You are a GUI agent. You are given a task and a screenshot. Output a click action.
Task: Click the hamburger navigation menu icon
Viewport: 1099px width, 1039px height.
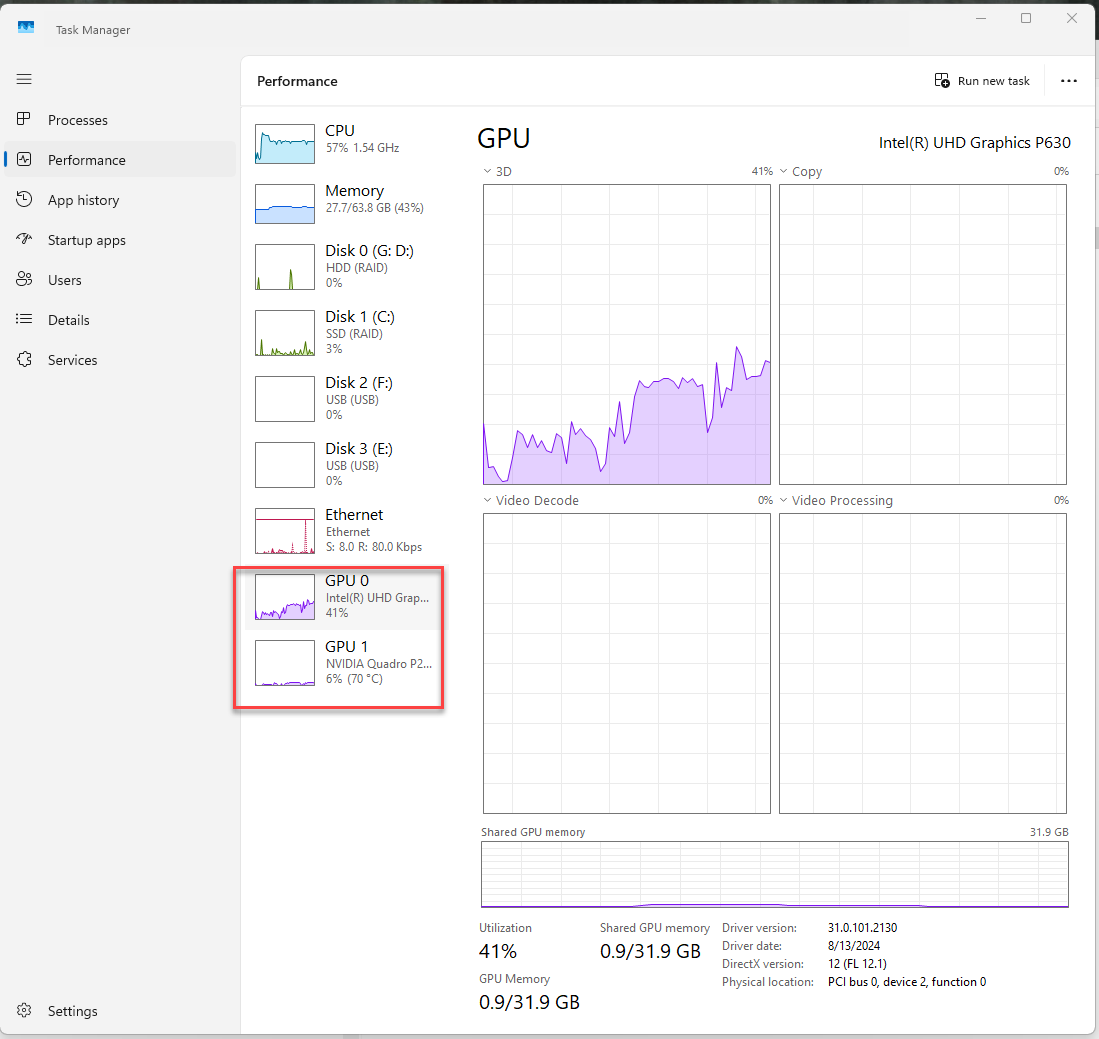[x=24, y=79]
